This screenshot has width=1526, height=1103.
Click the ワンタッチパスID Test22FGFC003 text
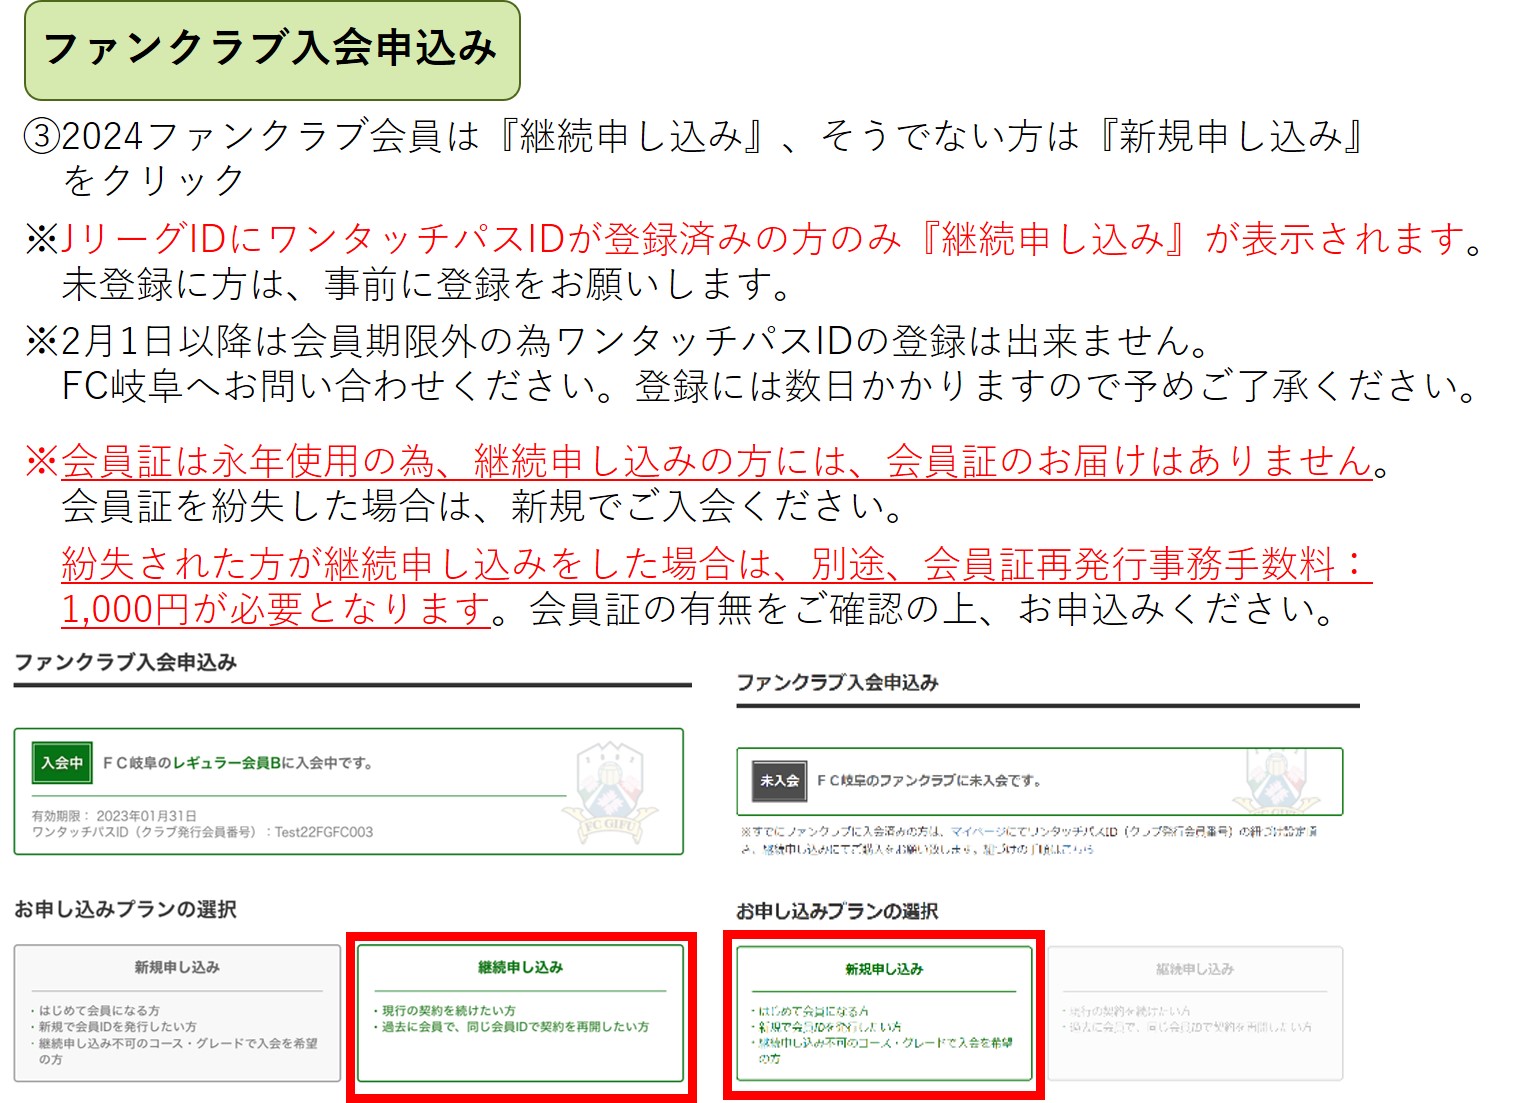202,832
